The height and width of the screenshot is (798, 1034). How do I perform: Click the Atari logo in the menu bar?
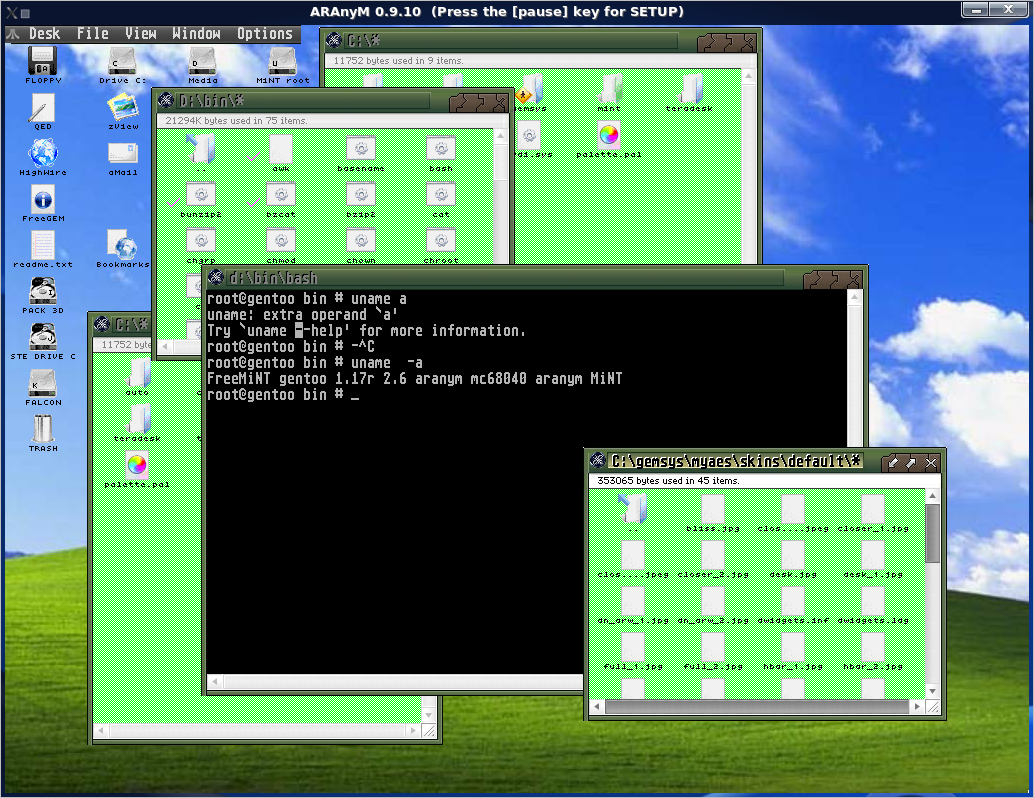pos(13,34)
